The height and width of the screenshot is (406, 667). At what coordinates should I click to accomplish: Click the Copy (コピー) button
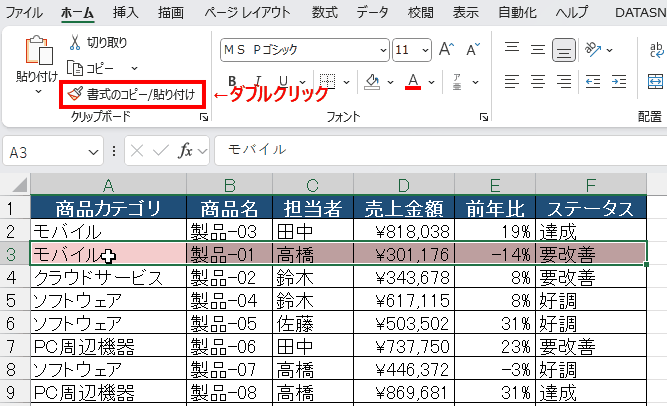coord(91,68)
